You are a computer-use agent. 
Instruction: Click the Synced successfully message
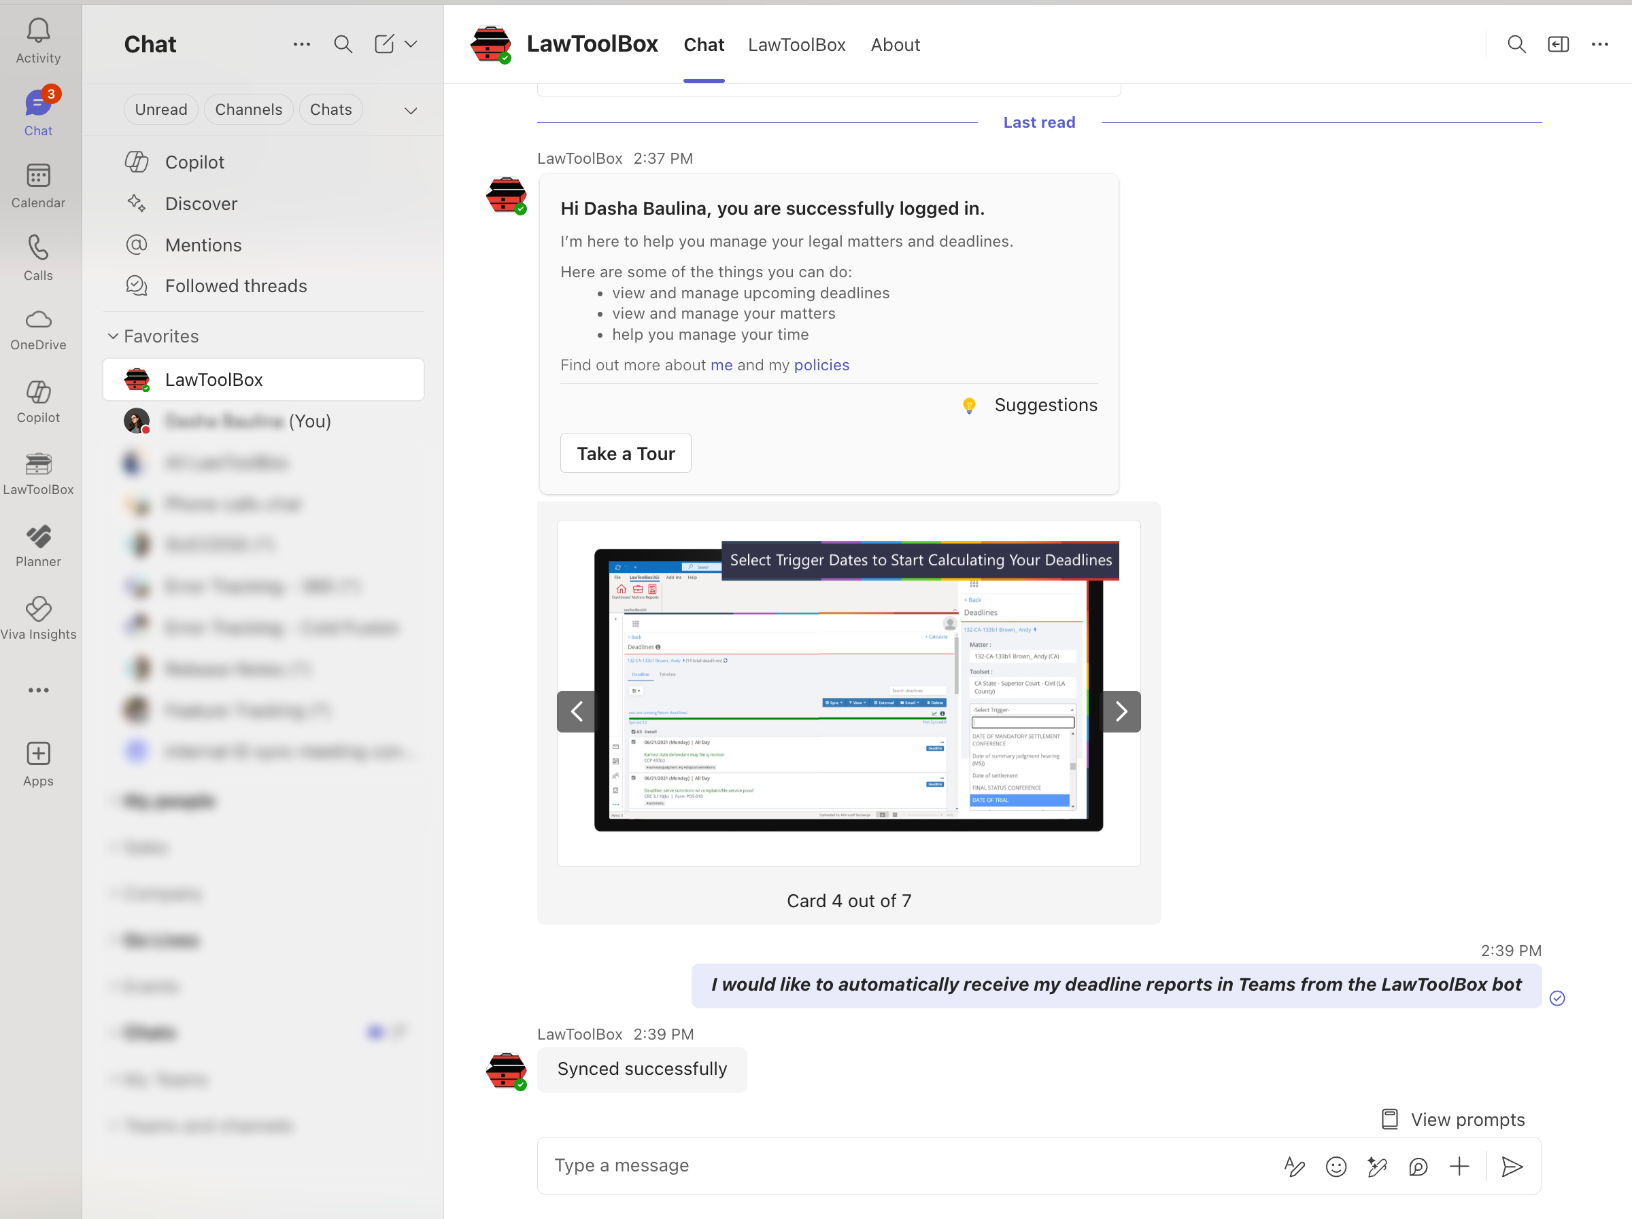pos(642,1069)
